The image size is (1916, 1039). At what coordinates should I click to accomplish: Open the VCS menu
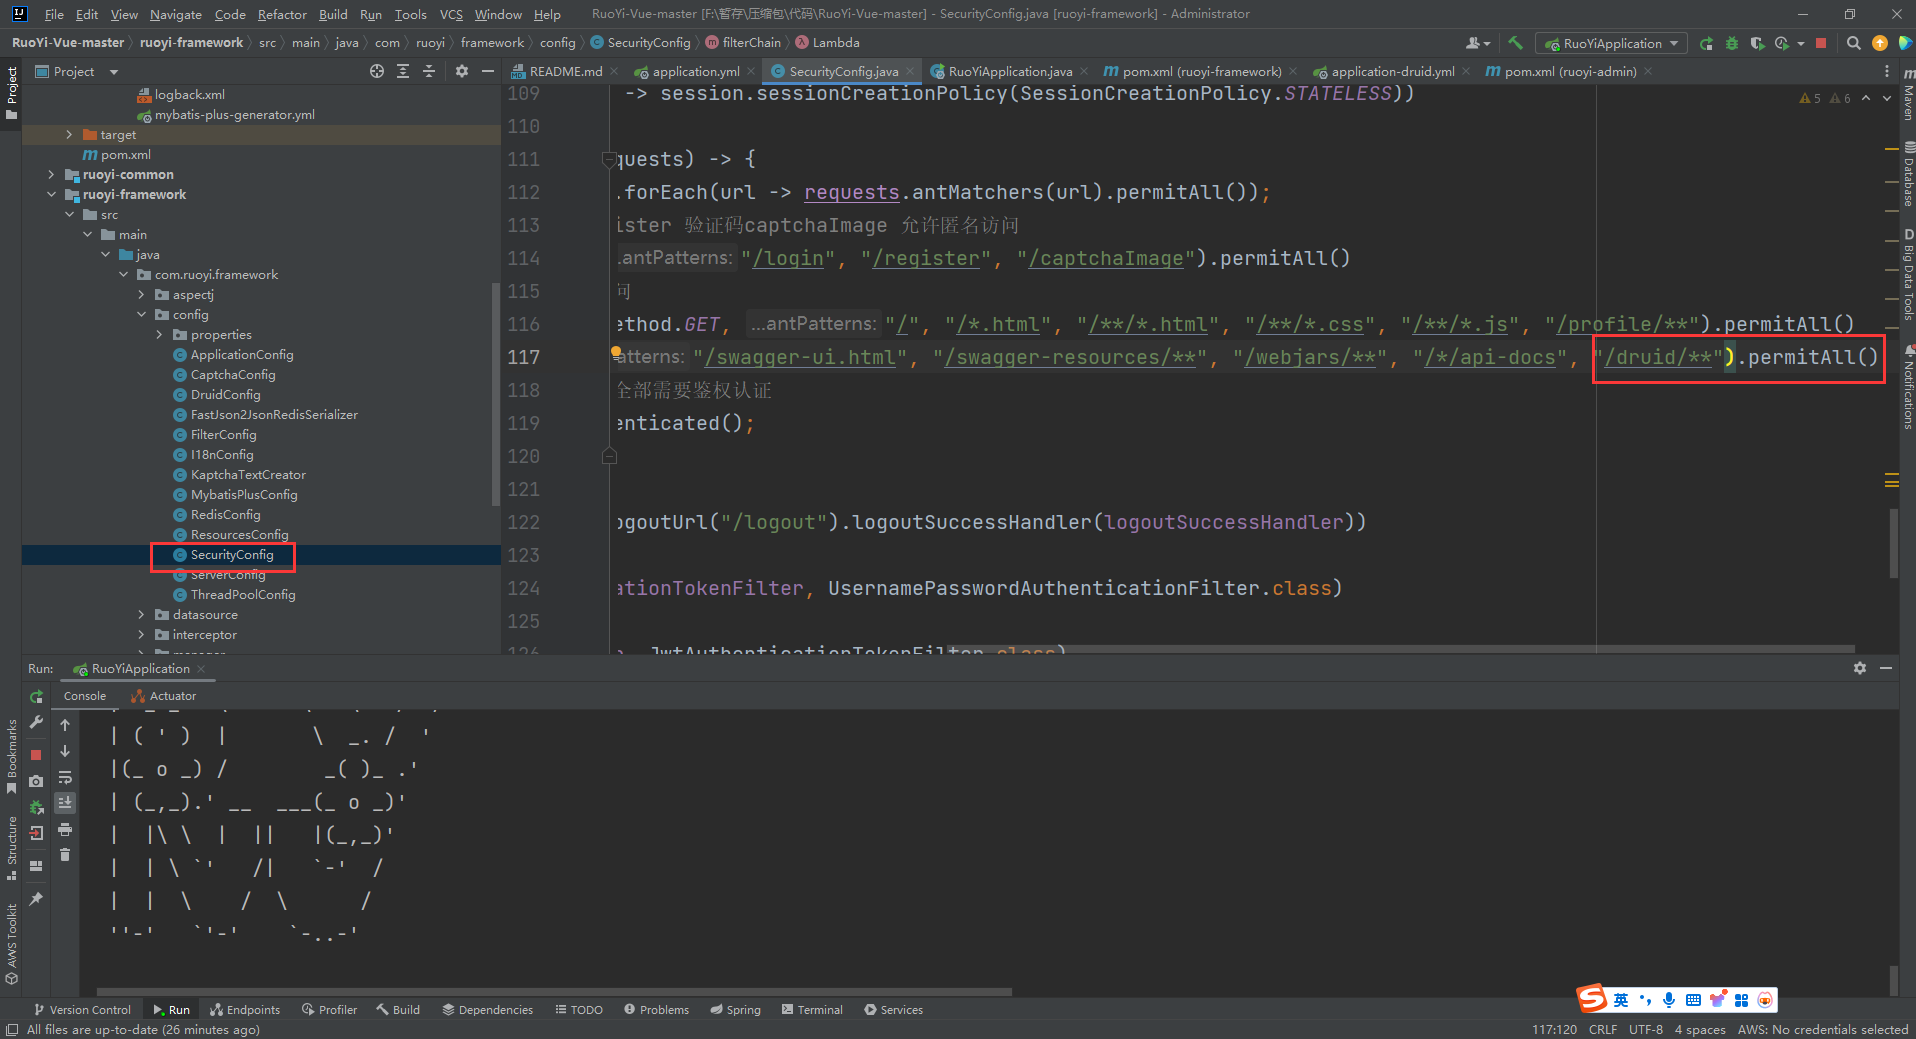tap(451, 14)
